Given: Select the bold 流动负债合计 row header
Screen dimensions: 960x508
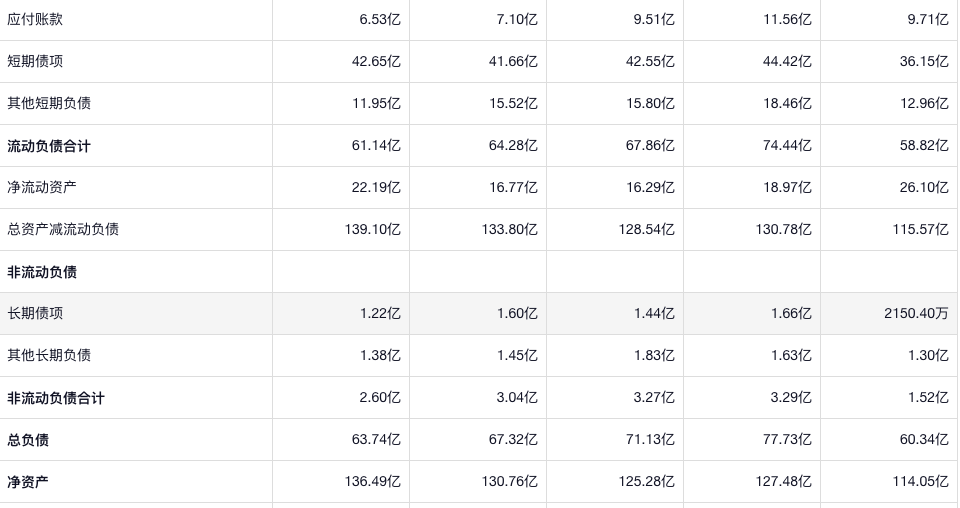Looking at the screenshot, I should [49, 146].
